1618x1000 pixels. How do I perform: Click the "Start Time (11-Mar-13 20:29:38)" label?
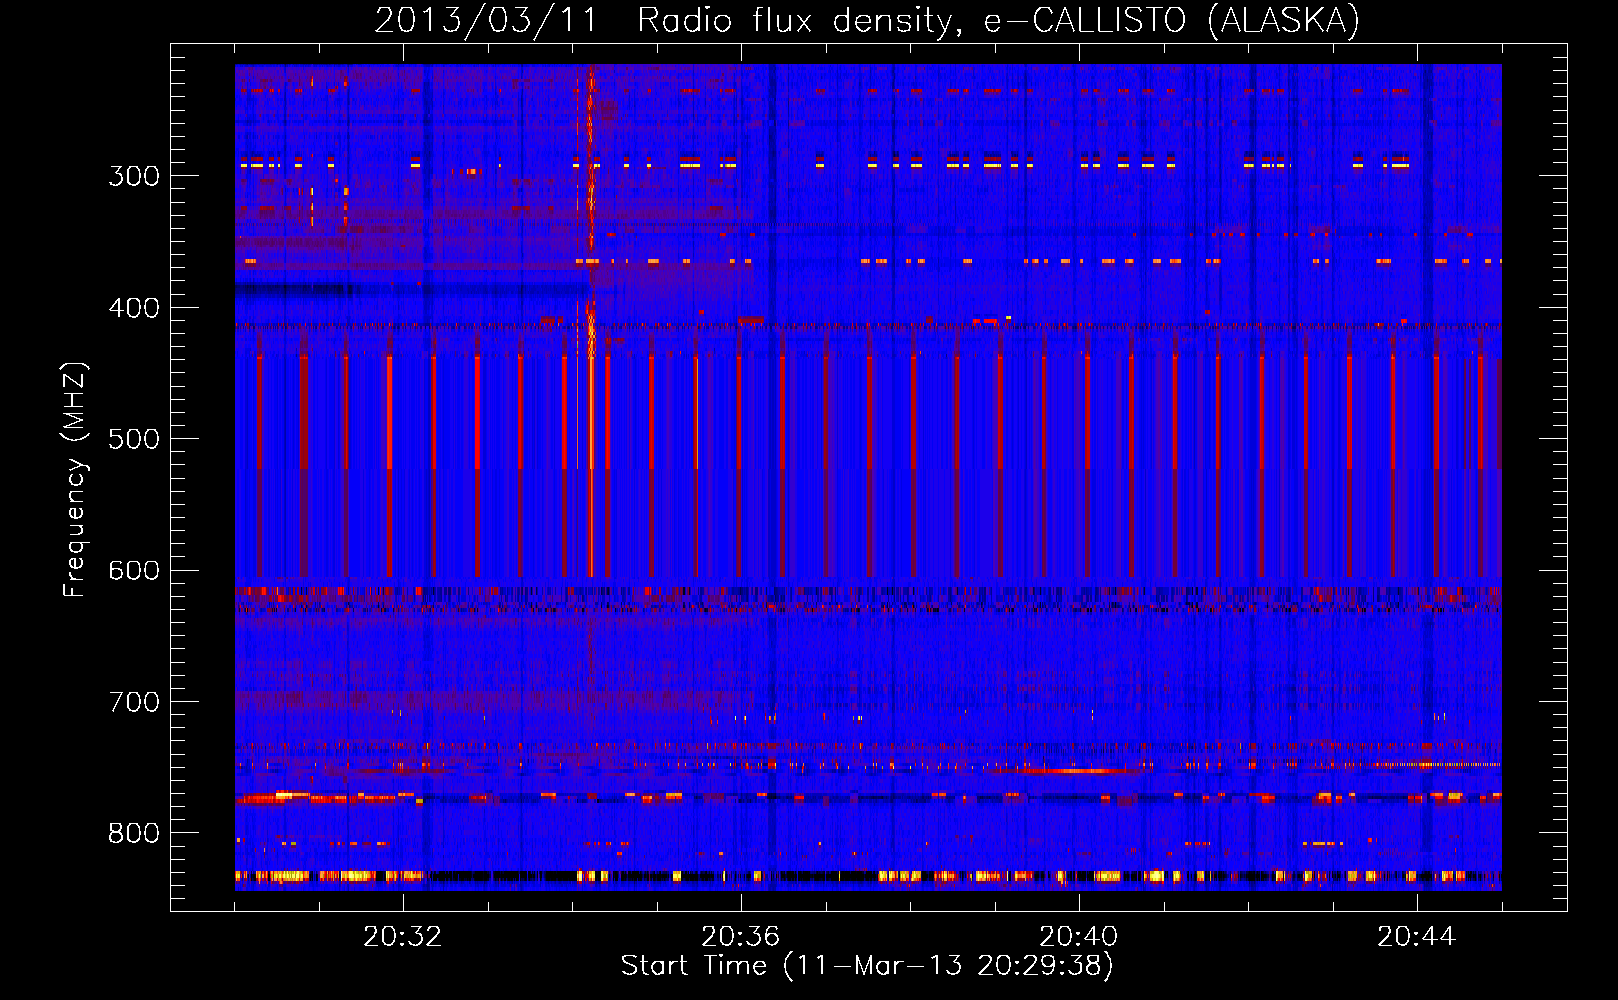[x=867, y=966]
